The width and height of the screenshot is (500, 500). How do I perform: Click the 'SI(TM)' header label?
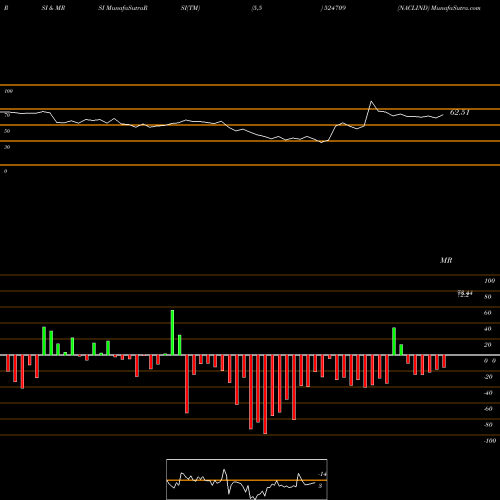coord(190,8)
